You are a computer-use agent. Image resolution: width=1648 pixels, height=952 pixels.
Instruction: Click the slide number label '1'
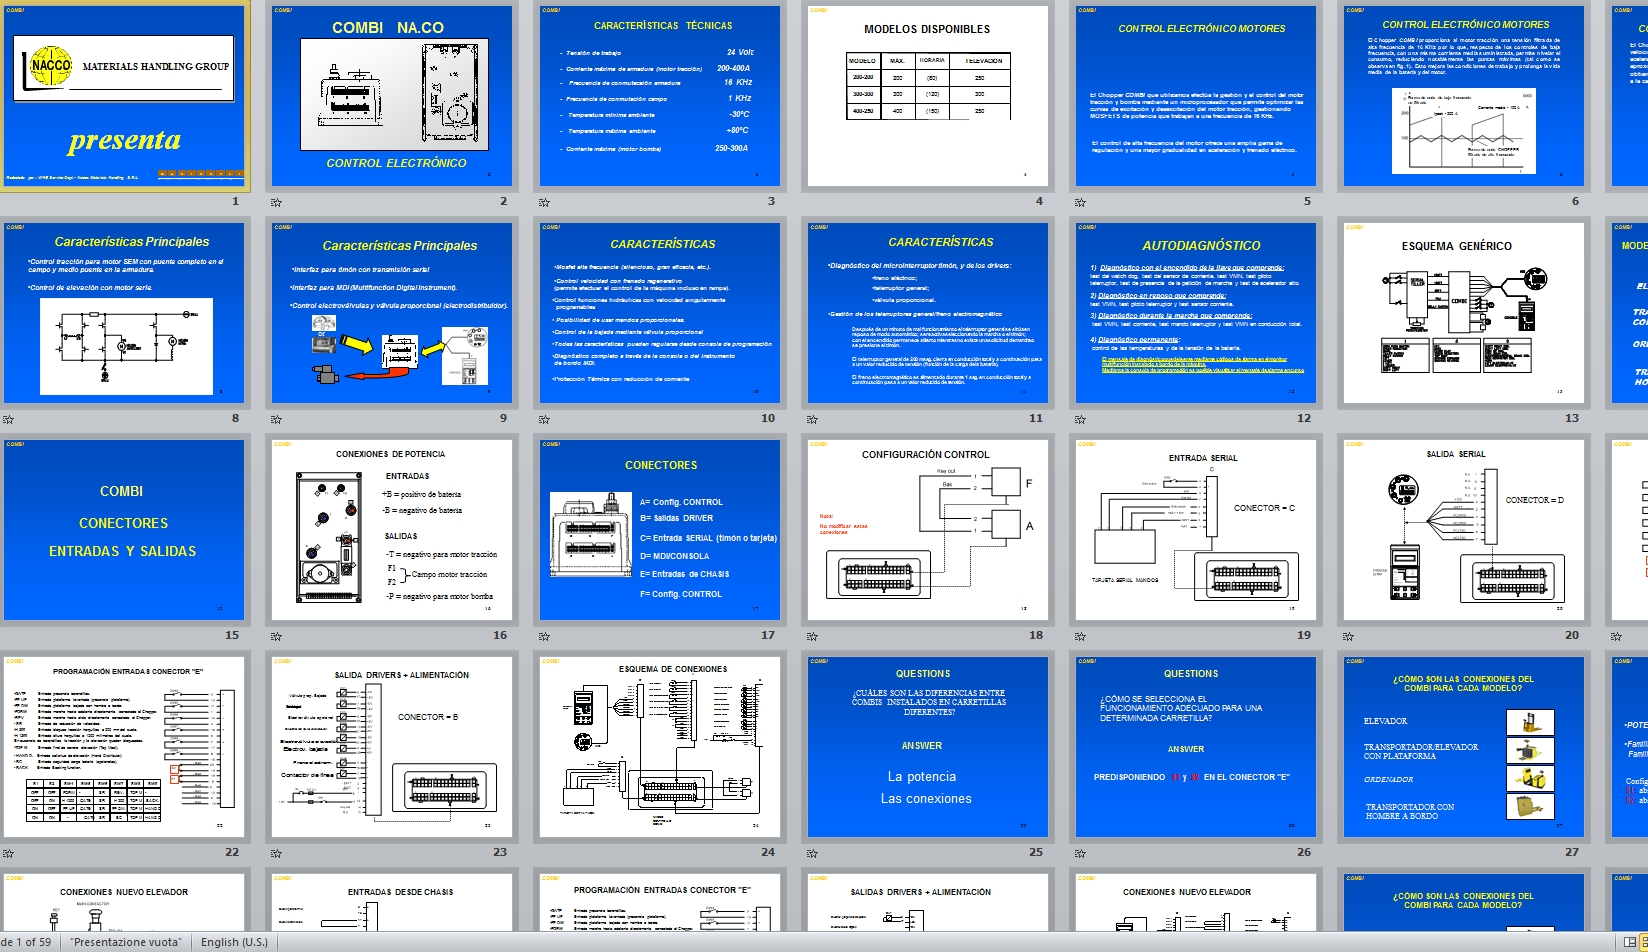236,201
